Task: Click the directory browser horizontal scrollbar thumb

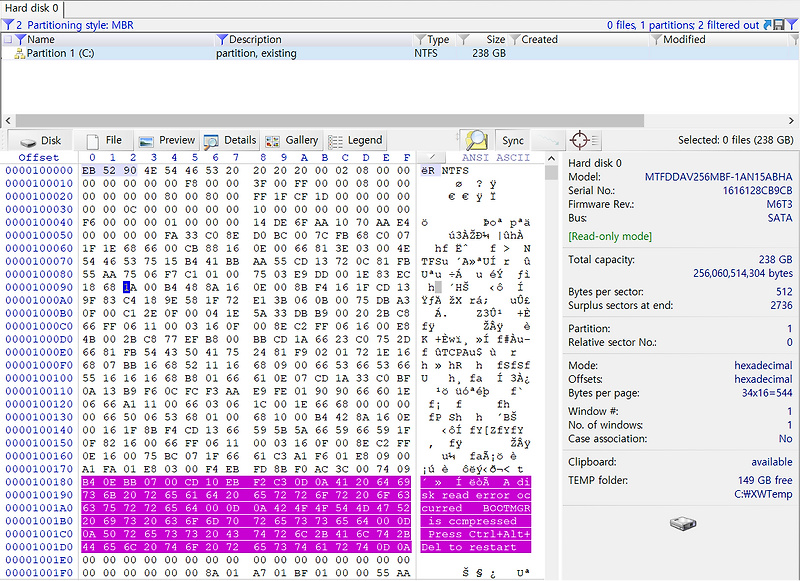Action: 330,121
